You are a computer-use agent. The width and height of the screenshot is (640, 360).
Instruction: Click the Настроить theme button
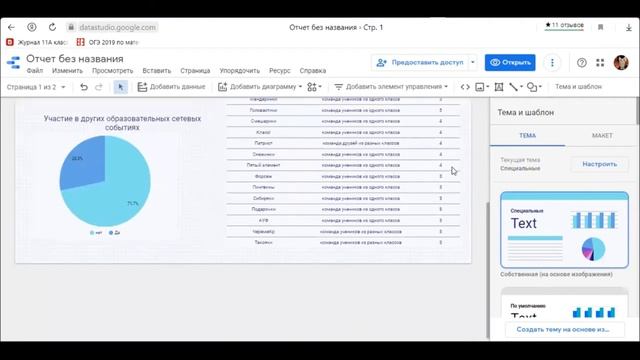tap(600, 164)
